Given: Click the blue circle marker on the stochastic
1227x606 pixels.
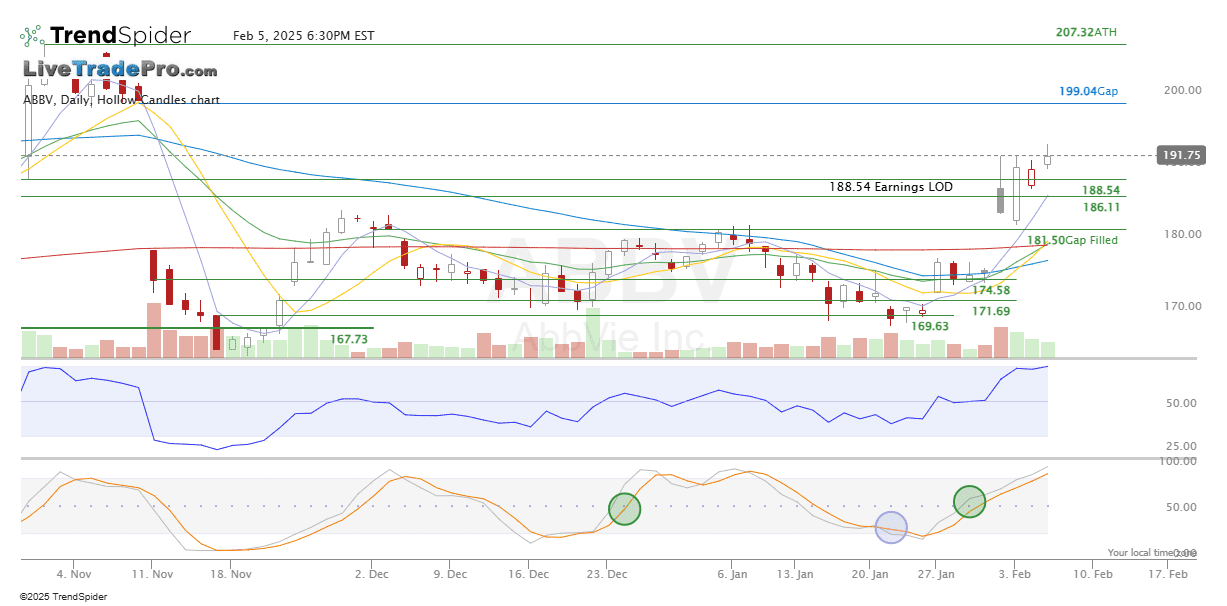Looking at the screenshot, I should [x=890, y=527].
